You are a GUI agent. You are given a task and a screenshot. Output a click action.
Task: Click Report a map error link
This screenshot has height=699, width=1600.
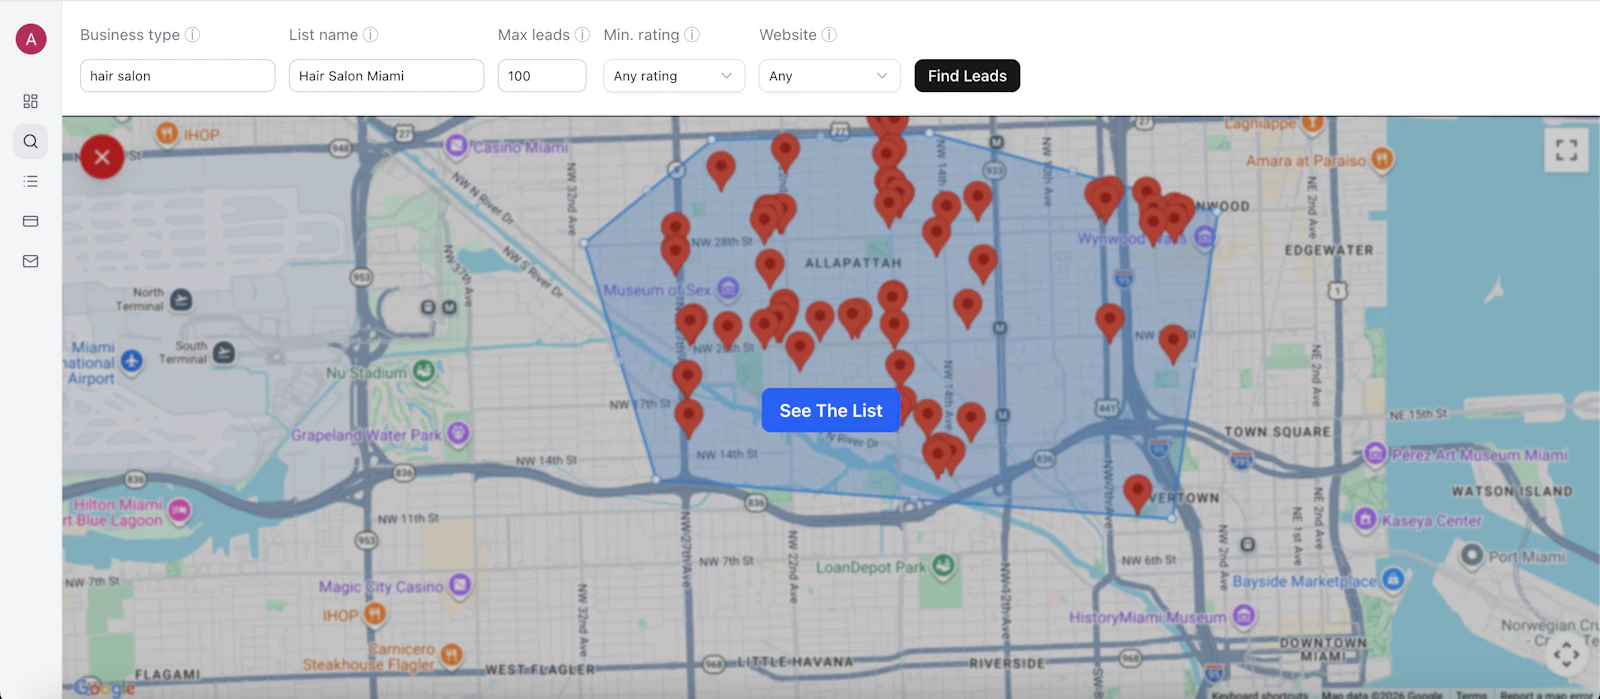[x=1545, y=694]
